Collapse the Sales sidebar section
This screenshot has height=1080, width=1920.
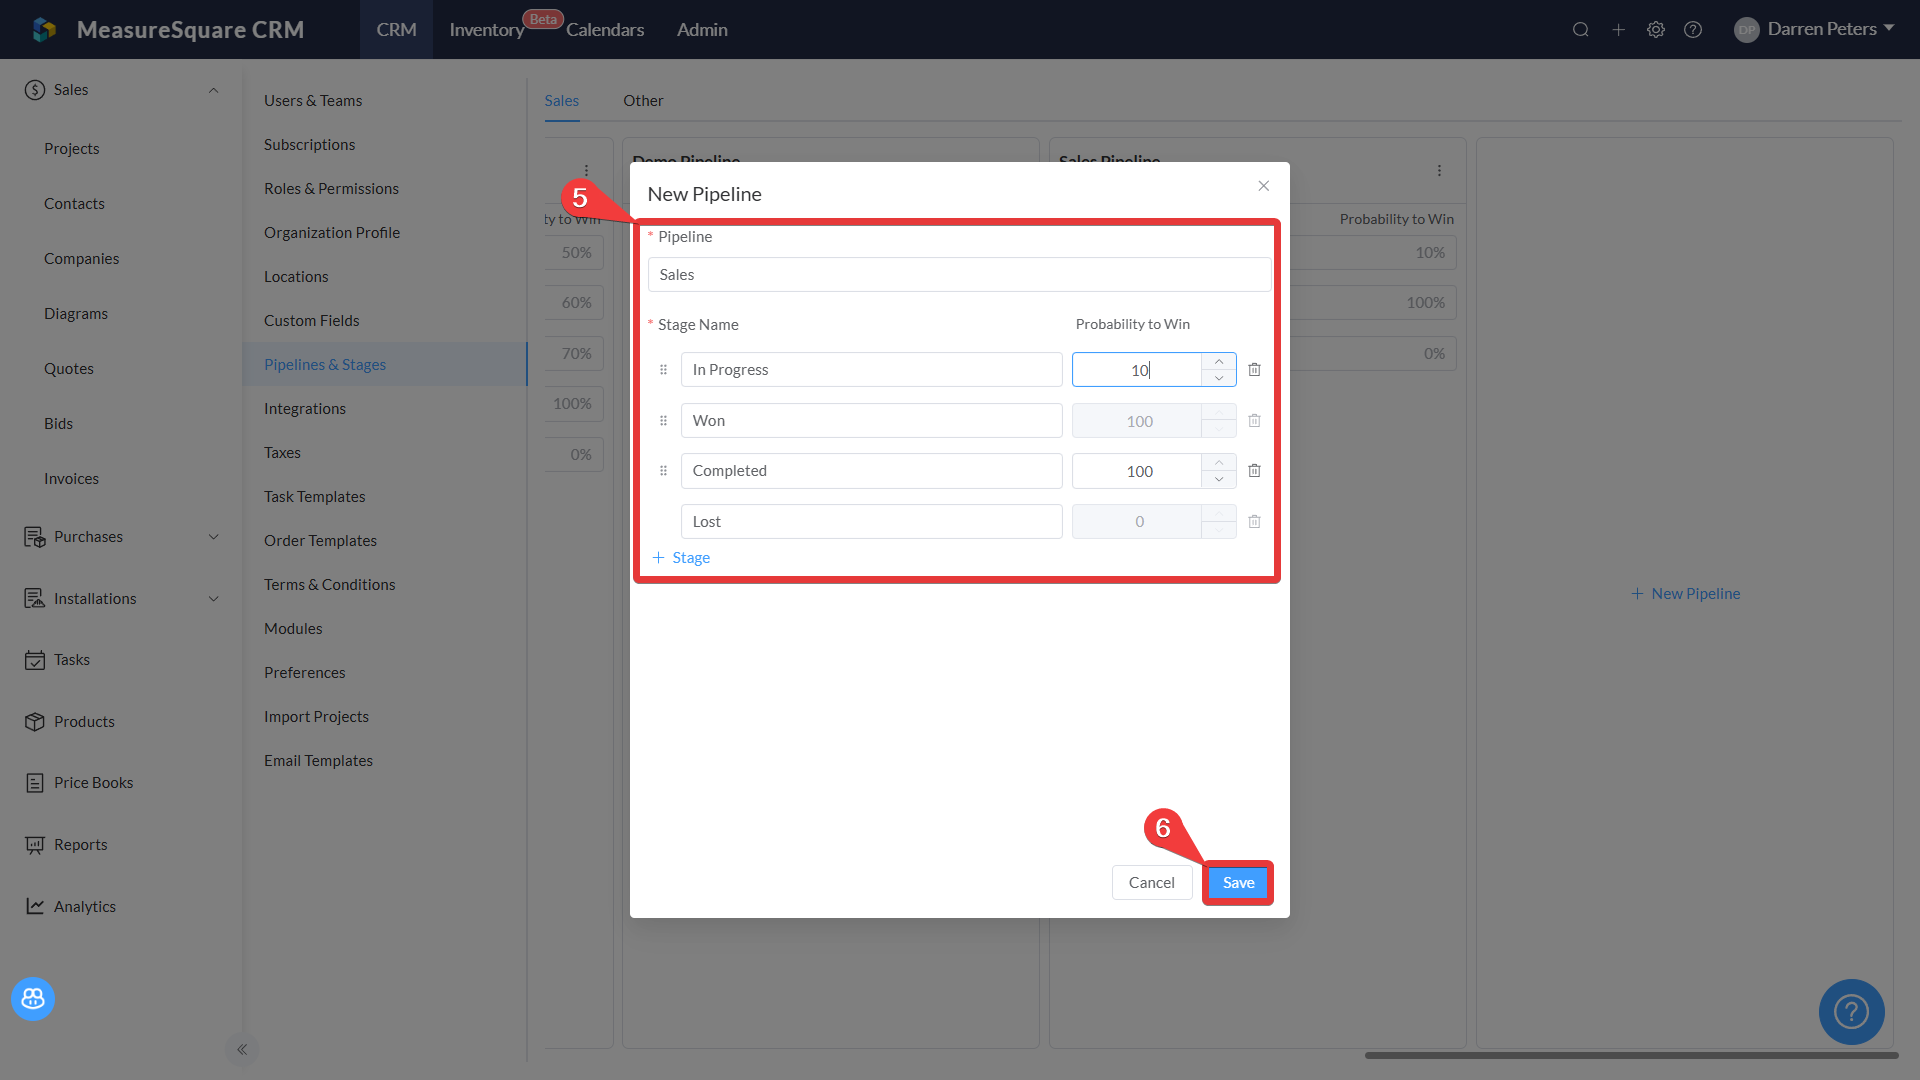pyautogui.click(x=213, y=90)
